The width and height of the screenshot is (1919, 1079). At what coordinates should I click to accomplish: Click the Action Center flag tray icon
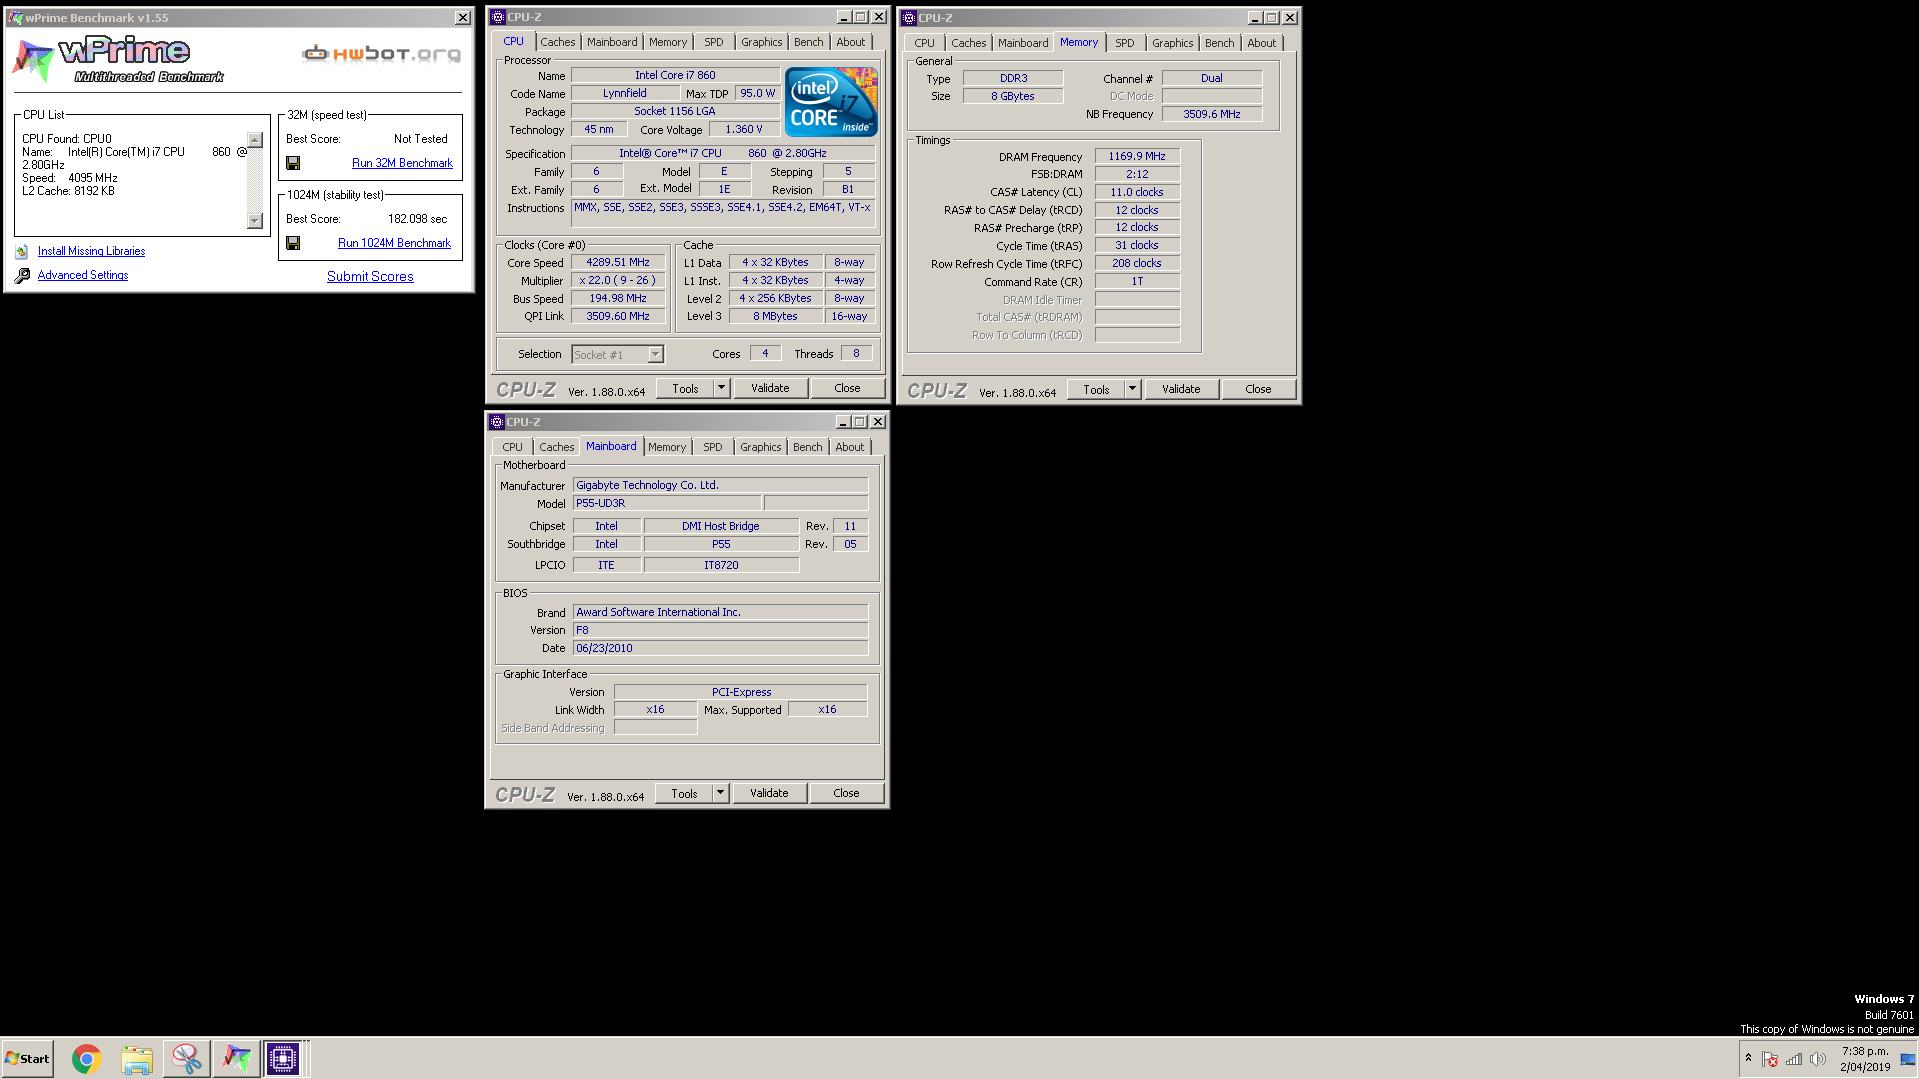tap(1770, 1059)
